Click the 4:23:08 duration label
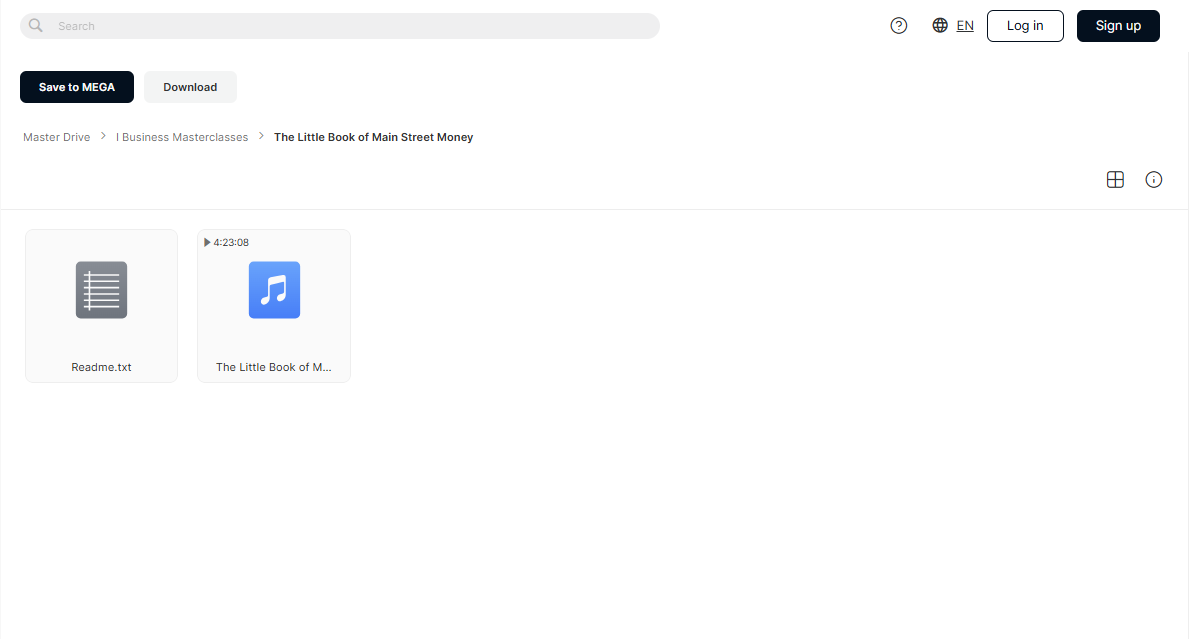The width and height of the screenshot is (1189, 639). [x=231, y=243]
